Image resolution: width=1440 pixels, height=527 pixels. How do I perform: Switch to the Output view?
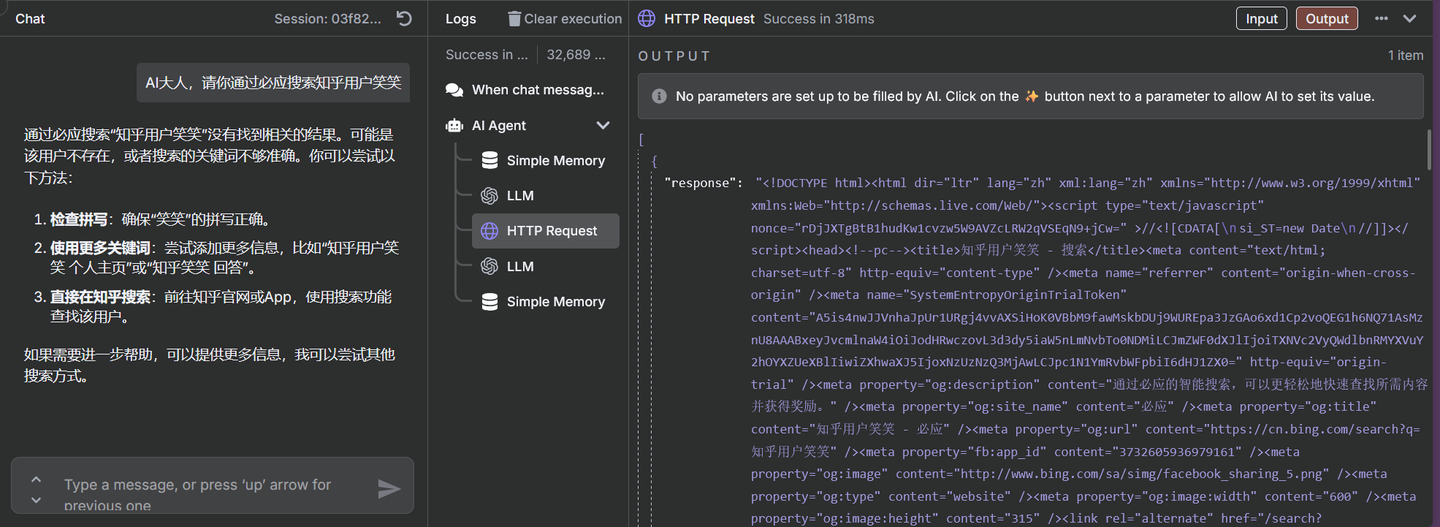(1326, 18)
